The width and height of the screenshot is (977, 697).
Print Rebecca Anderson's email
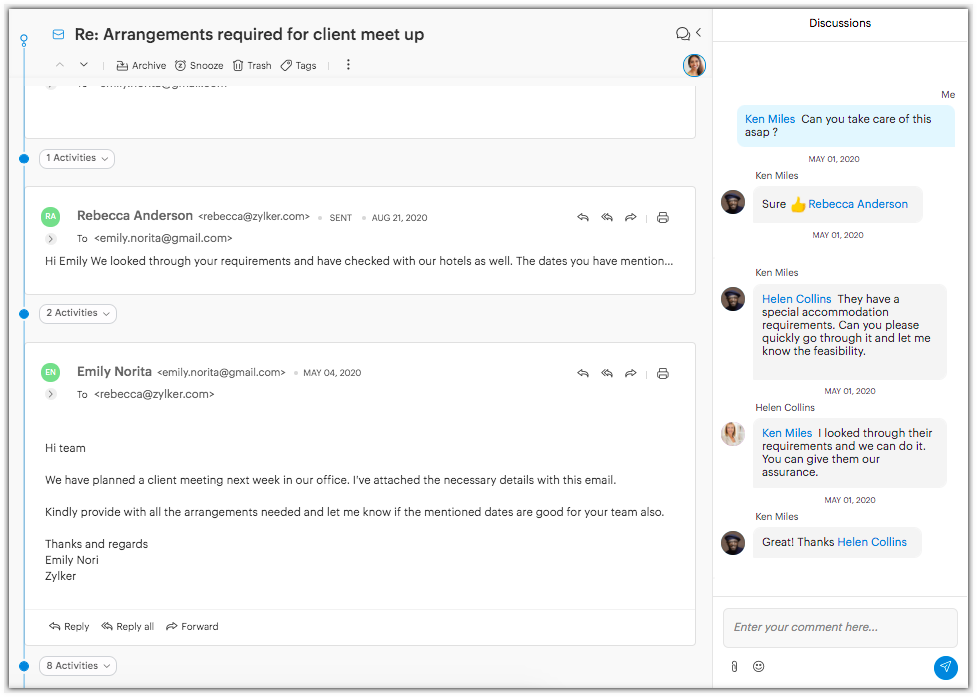662,217
